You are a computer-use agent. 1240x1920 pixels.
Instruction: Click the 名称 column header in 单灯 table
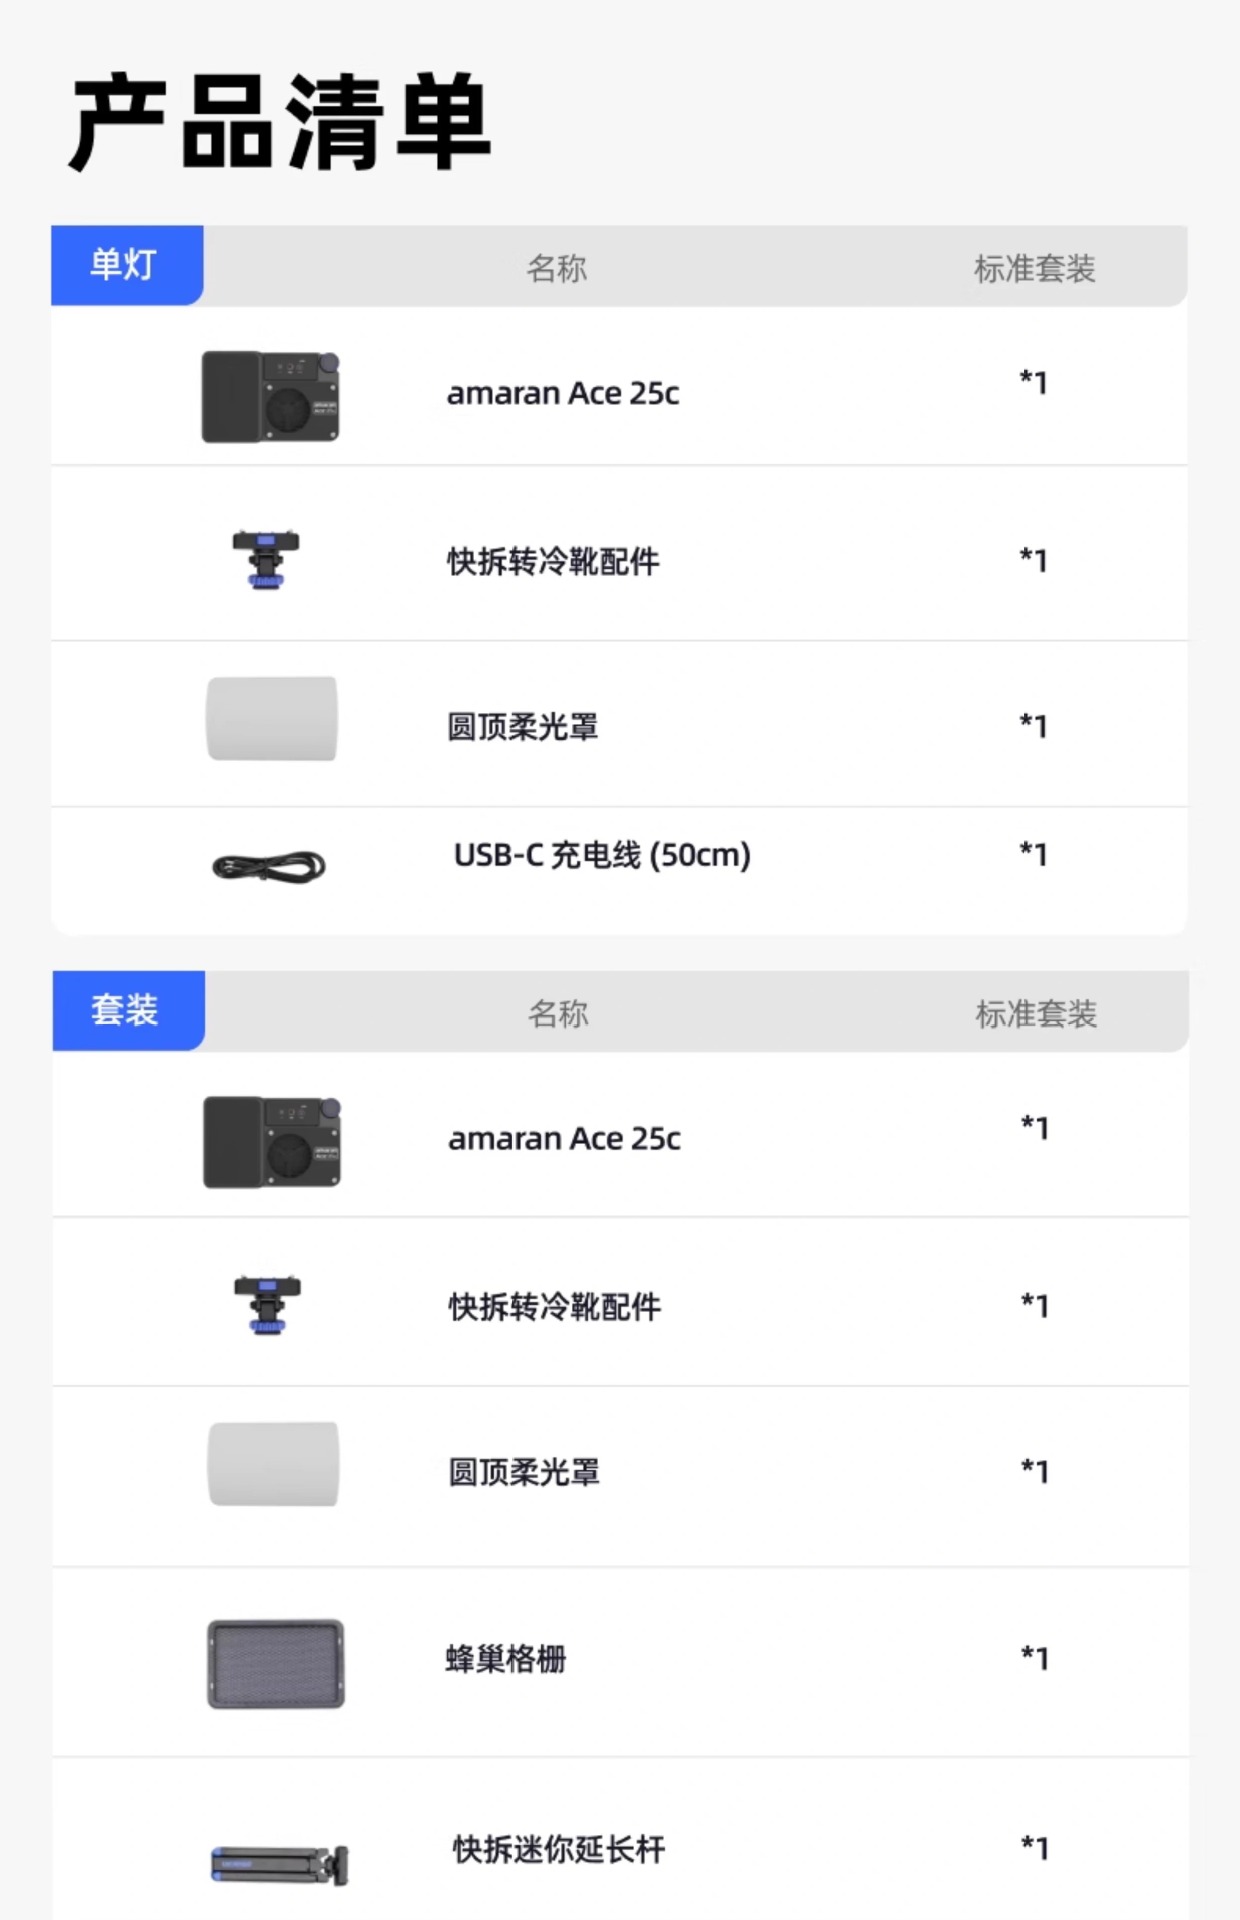556,268
